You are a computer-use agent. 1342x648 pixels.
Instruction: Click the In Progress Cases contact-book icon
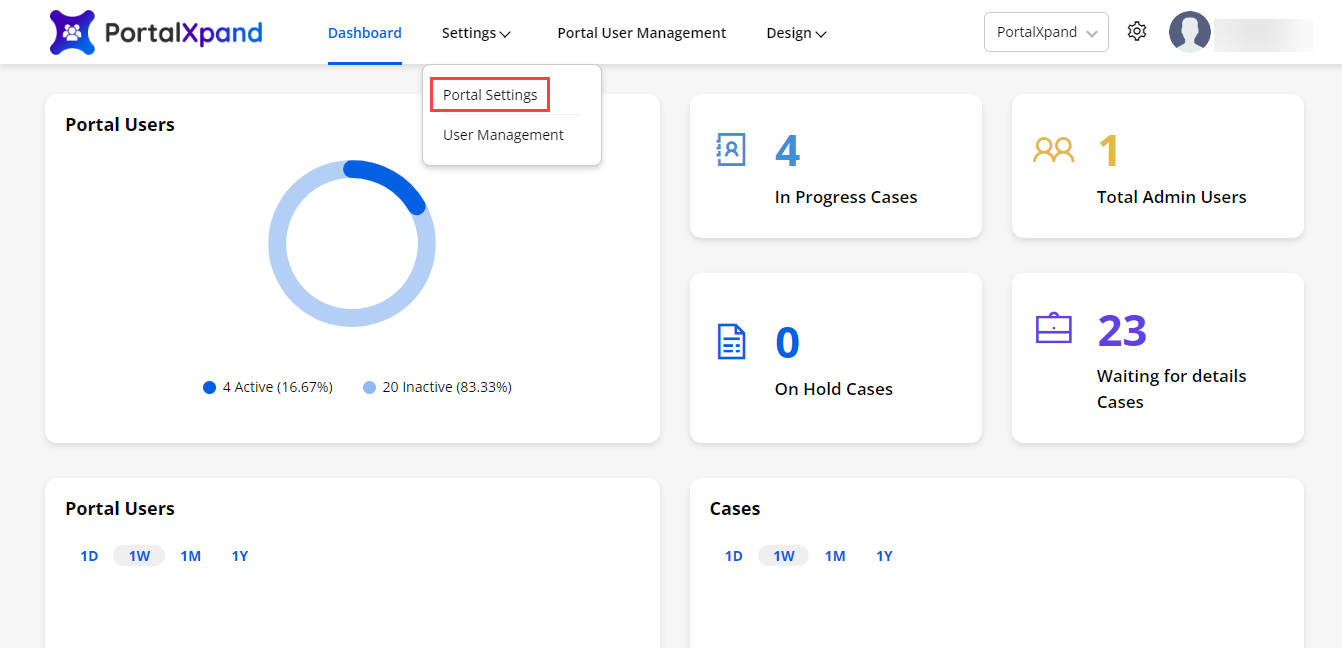[731, 150]
